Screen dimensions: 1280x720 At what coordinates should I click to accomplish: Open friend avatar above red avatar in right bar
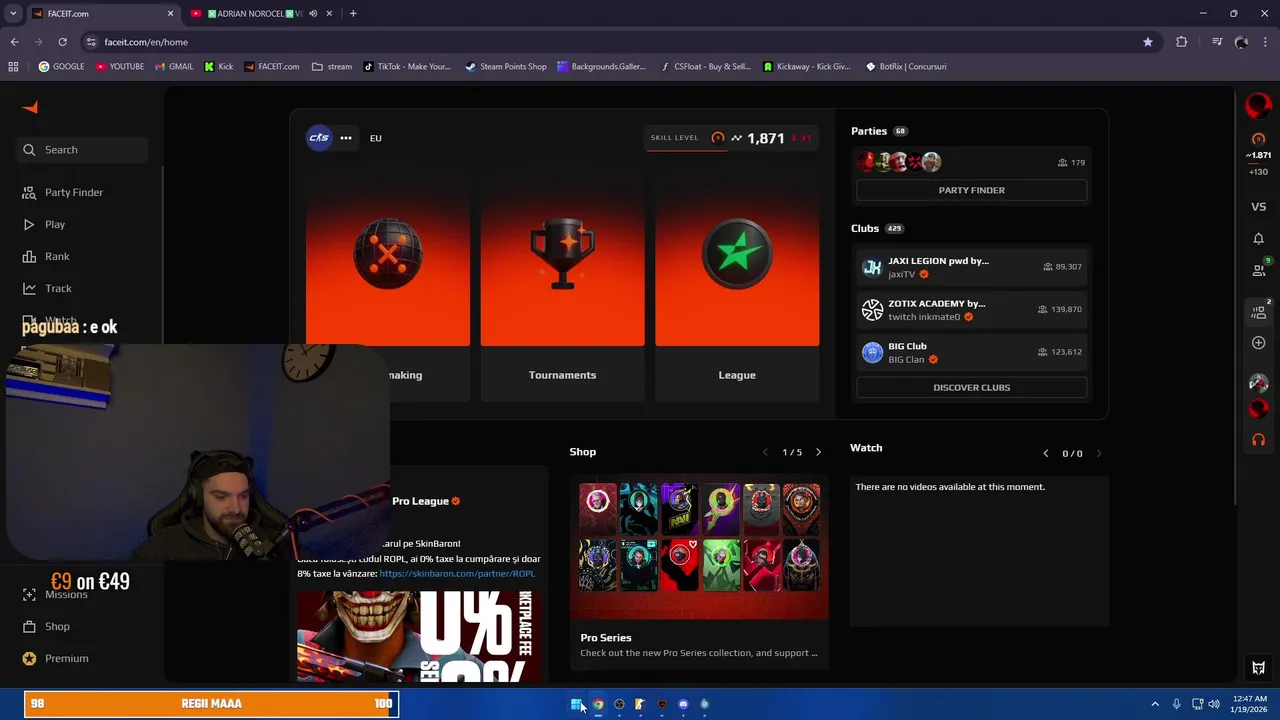click(1258, 383)
